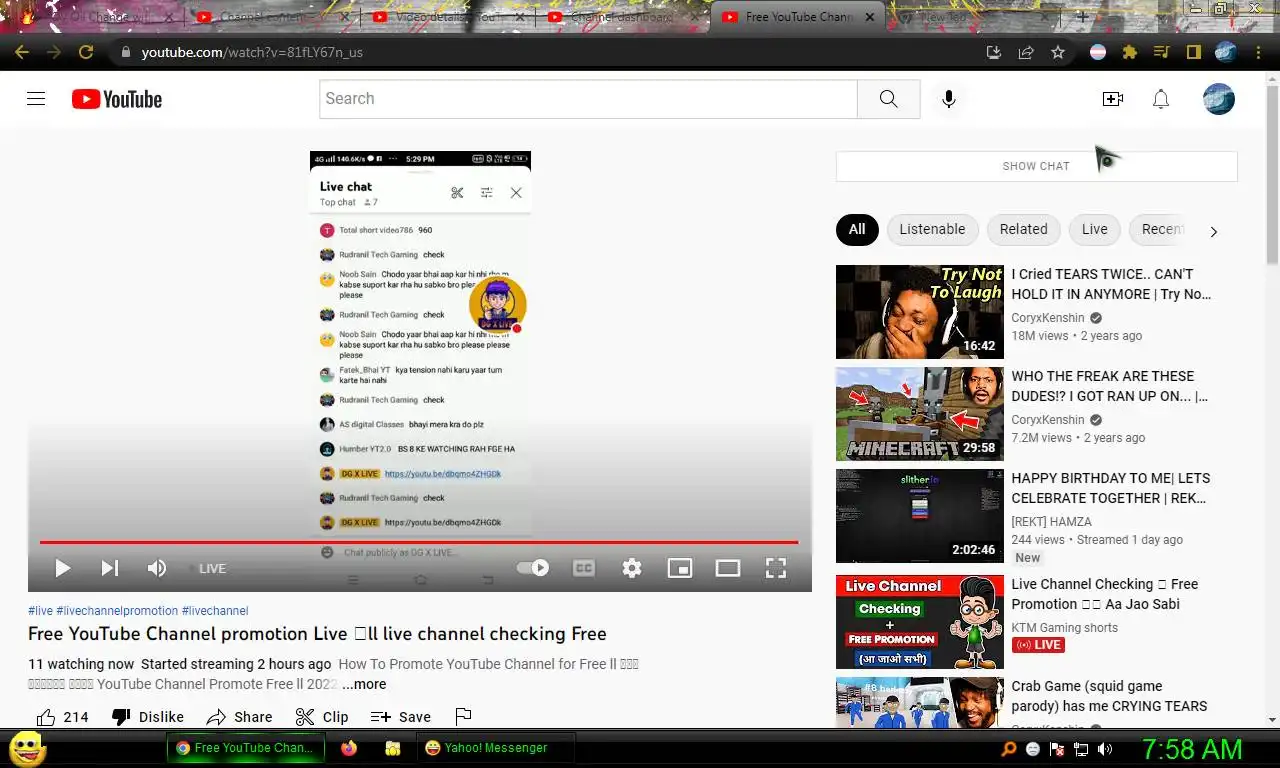Go to YouTube home via logo
Image resolution: width=1280 pixels, height=768 pixels.
click(117, 99)
